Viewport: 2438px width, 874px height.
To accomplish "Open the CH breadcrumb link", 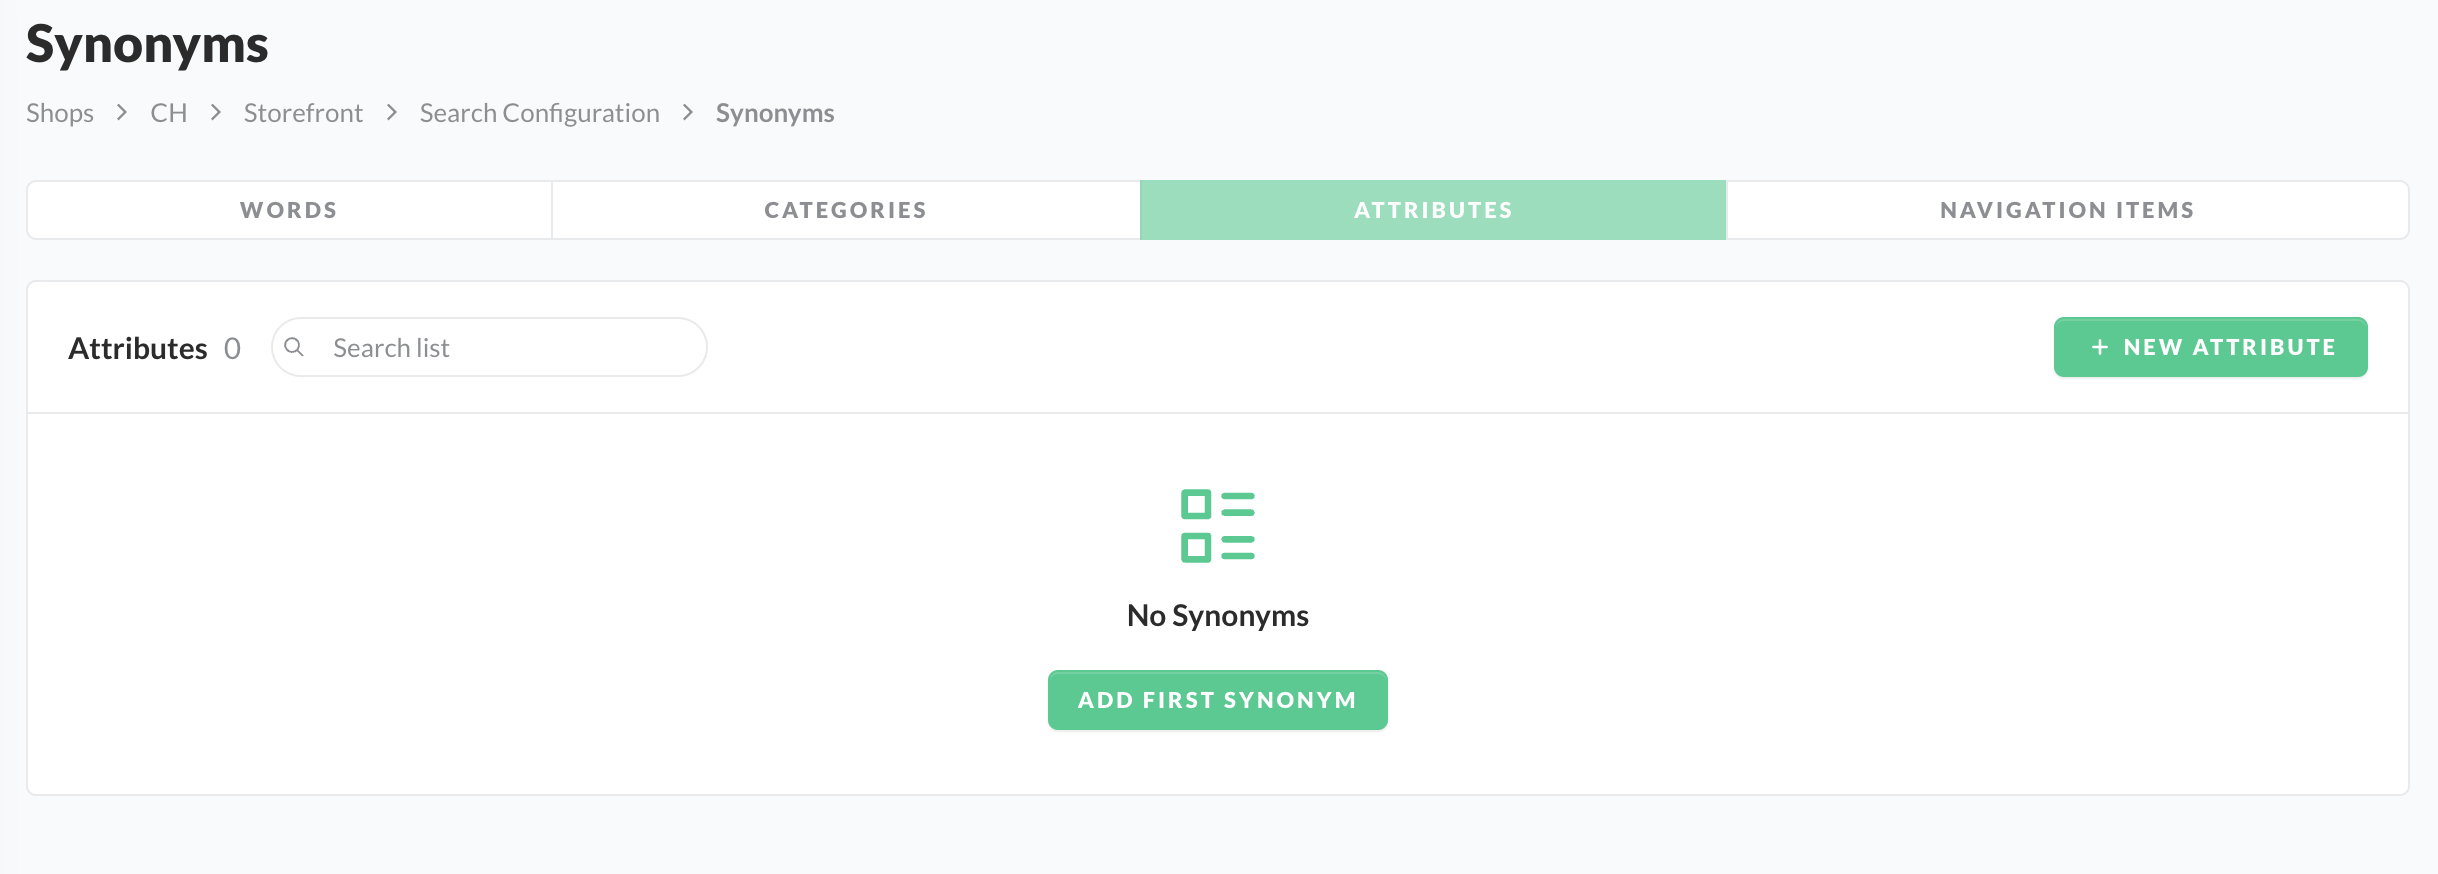I will tap(169, 113).
